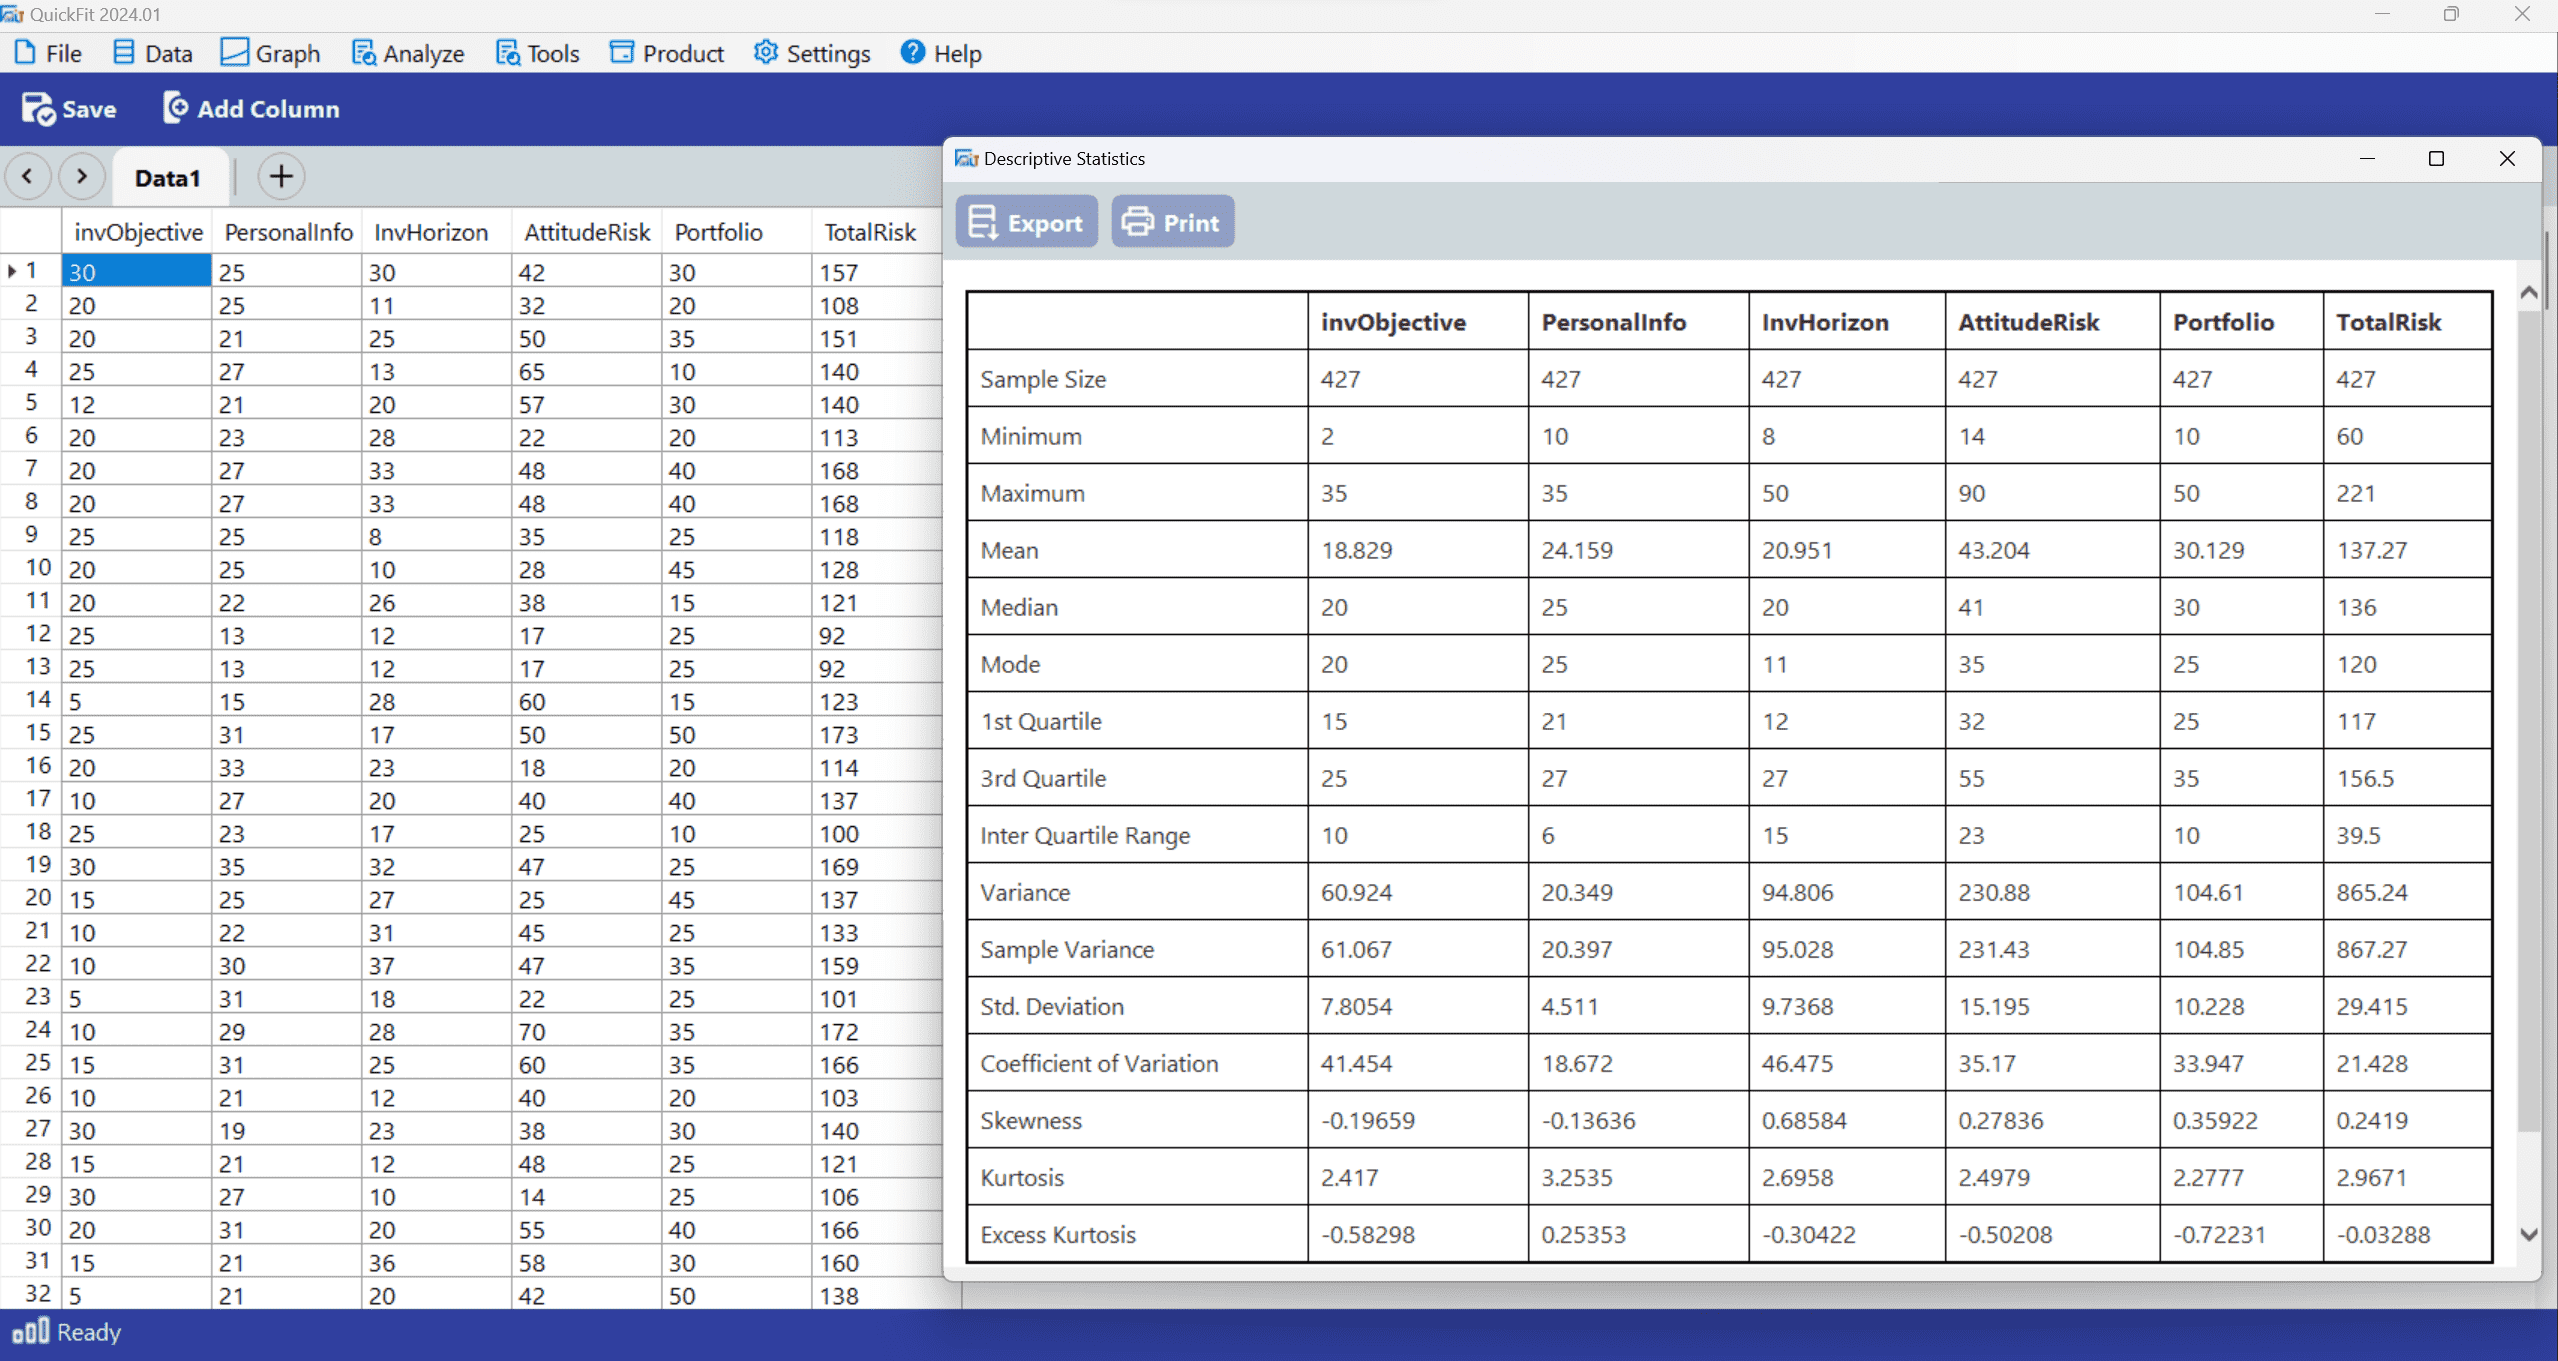The image size is (2558, 1361).
Task: Click the Add Column icon
Action: [174, 110]
